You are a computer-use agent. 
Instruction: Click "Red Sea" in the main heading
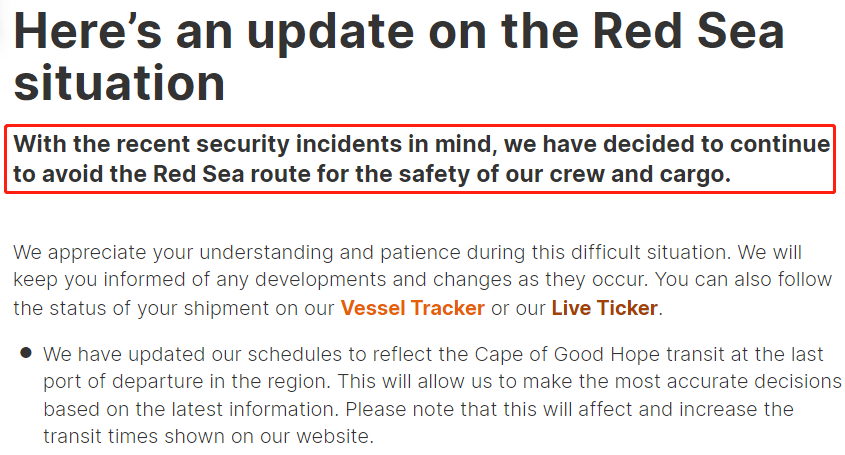(688, 31)
